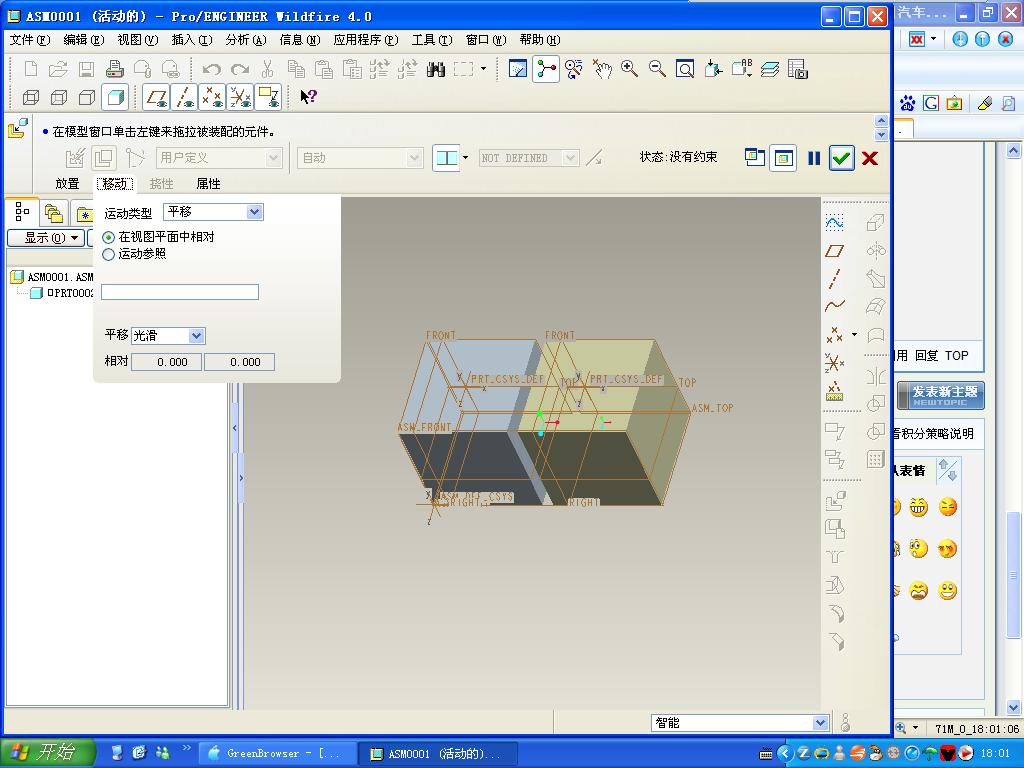Screen dimensions: 1024x768
Task: Click the datum curve tool icon
Action: [835, 306]
